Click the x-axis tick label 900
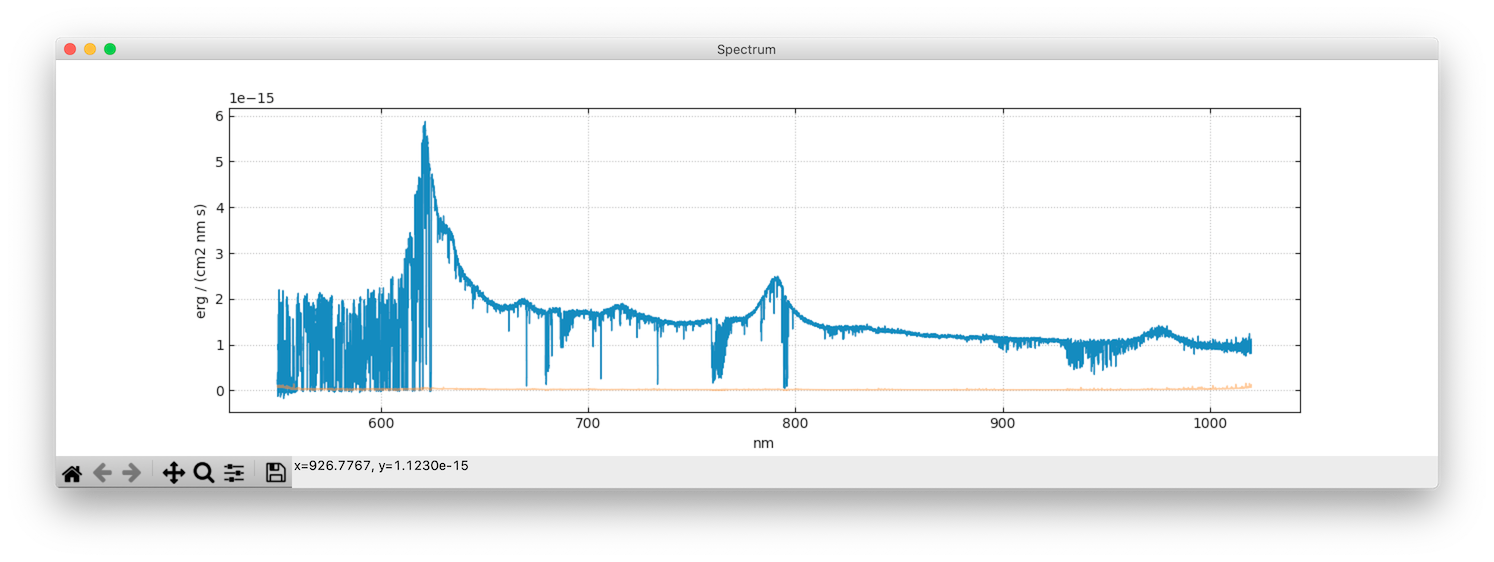 pos(1003,424)
